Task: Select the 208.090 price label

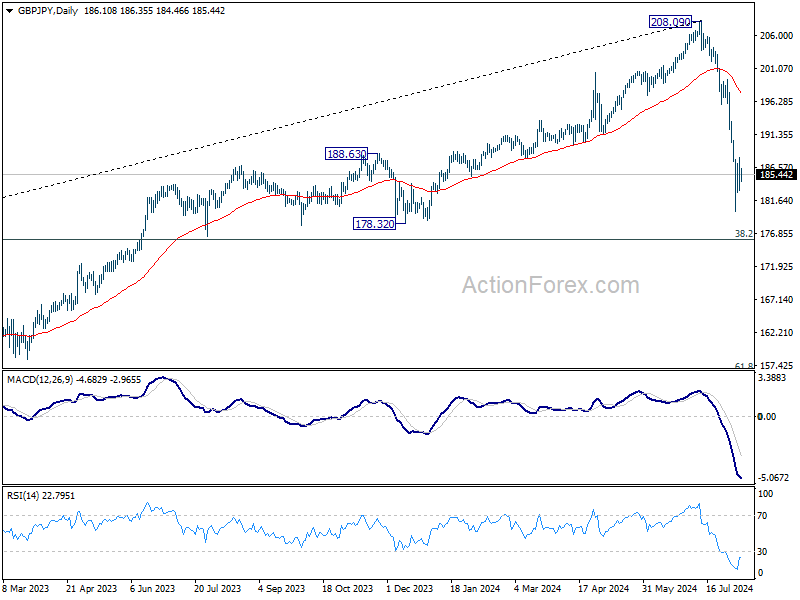Action: tap(670, 22)
